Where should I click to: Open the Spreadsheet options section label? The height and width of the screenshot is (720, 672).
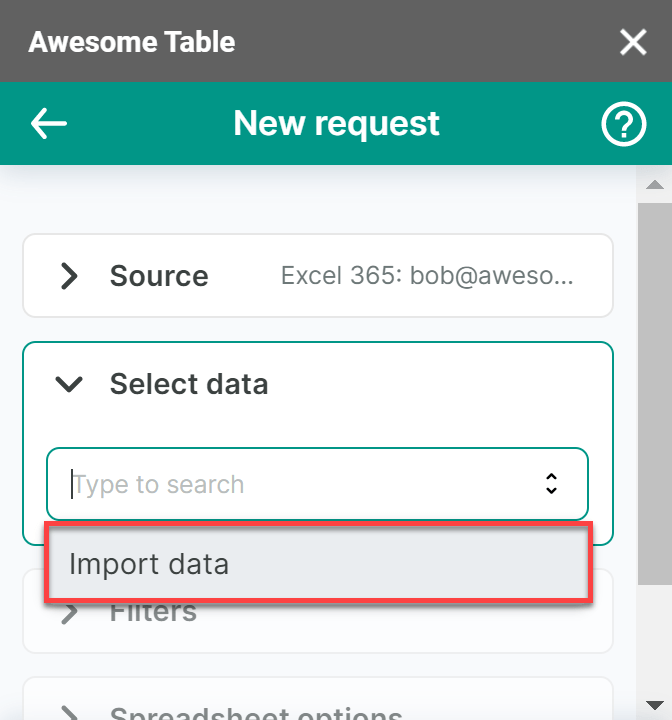256,713
